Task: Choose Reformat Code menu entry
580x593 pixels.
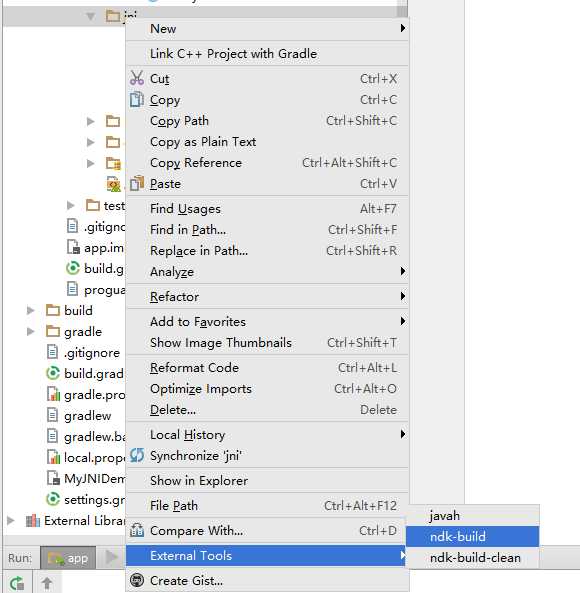Action: click(x=267, y=368)
